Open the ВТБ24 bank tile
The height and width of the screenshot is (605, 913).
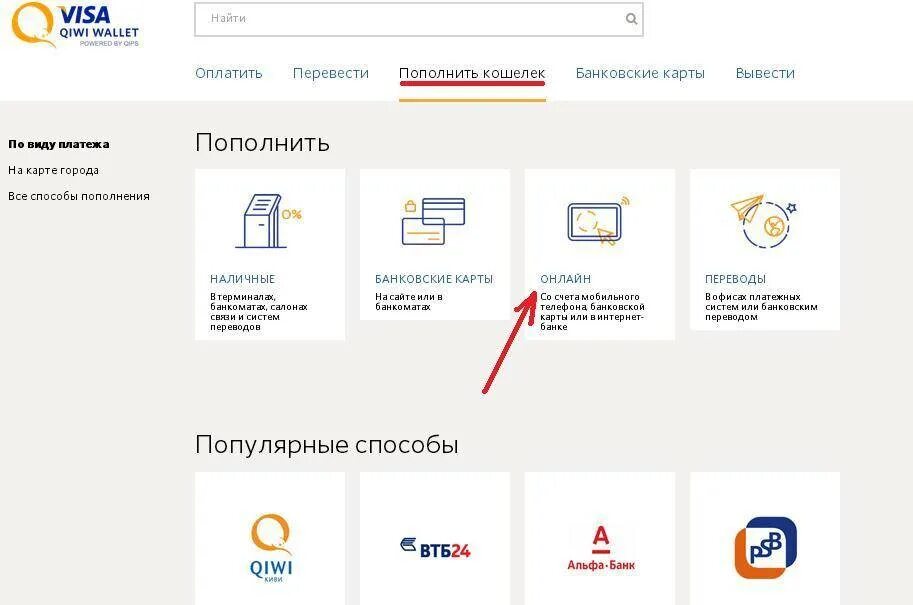[435, 538]
